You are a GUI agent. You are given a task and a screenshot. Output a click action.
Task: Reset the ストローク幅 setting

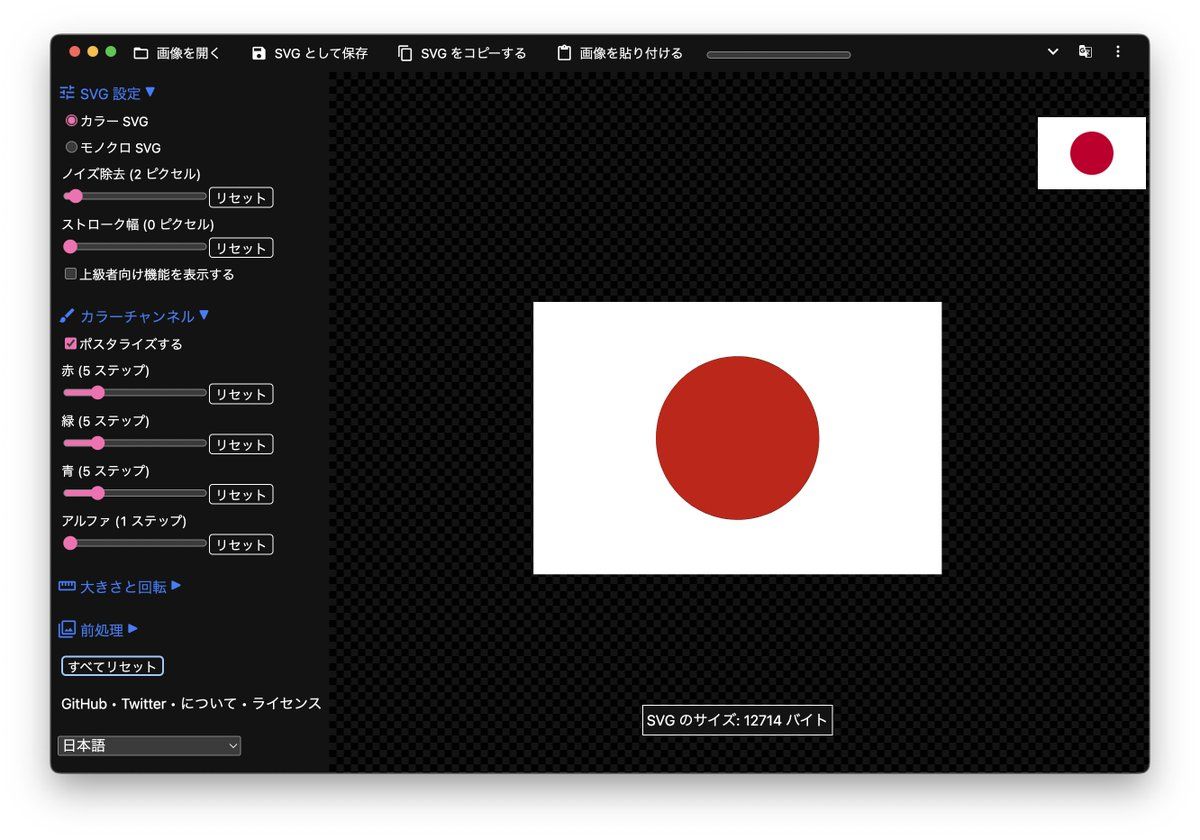(241, 248)
